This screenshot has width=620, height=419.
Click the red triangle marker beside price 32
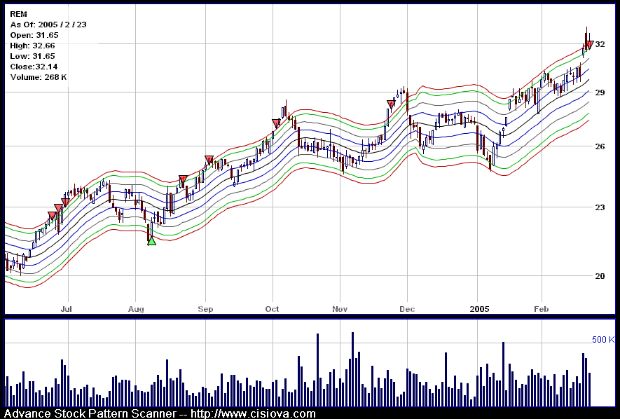[589, 45]
